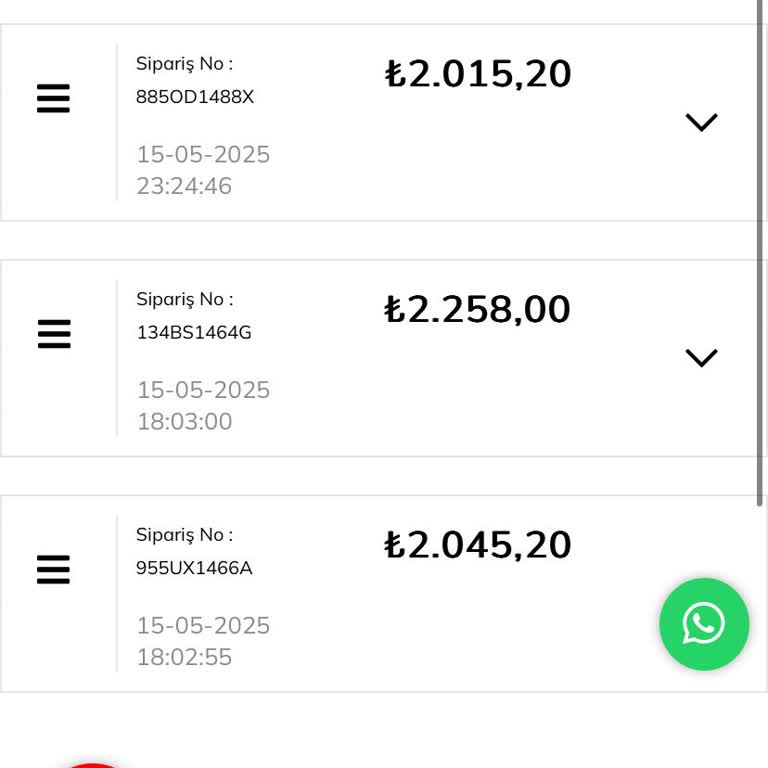The width and height of the screenshot is (768, 768).
Task: Tap the menu icon for order 955UX1466A
Action: point(54,569)
